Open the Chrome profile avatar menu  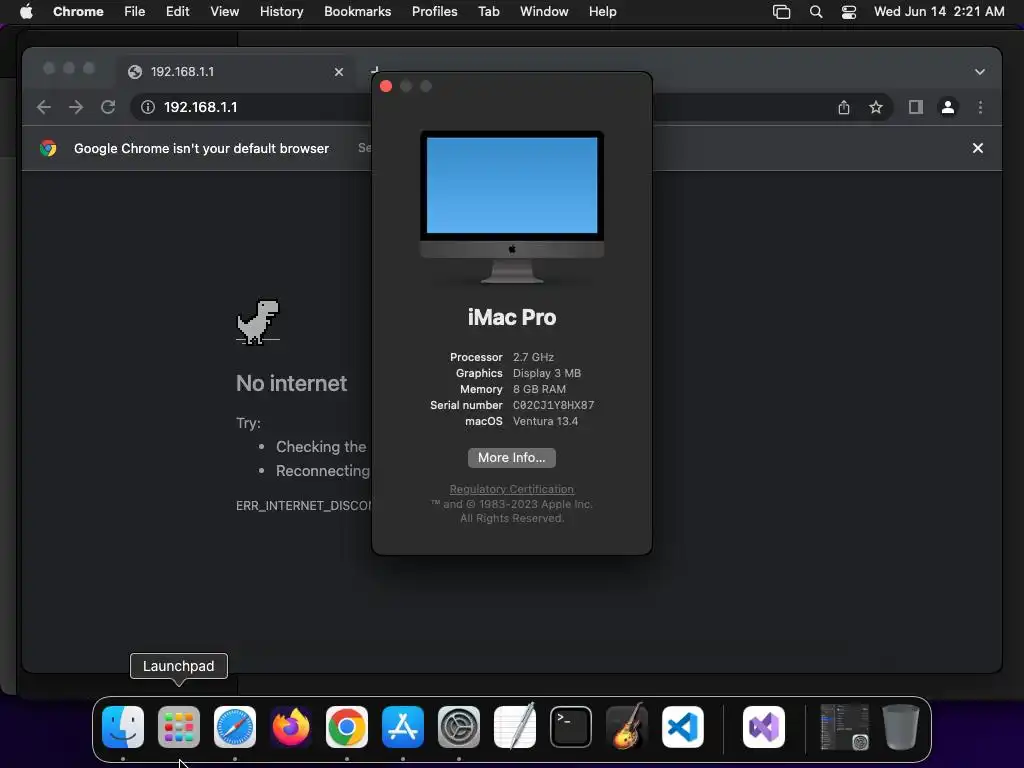pos(948,107)
